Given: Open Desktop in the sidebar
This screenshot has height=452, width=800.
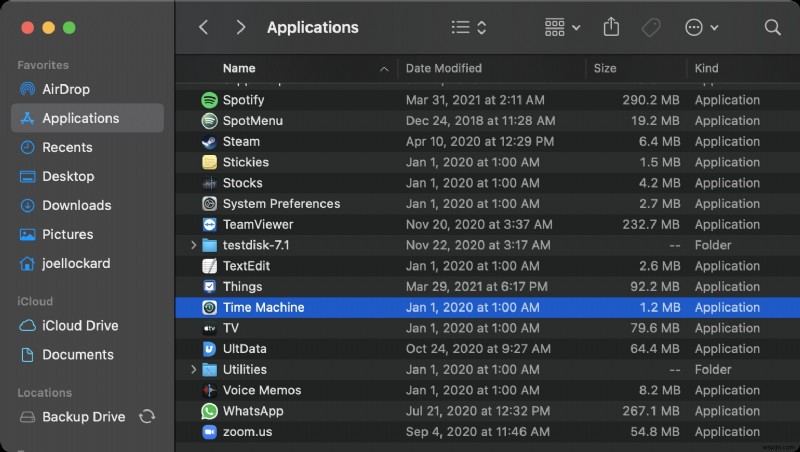Looking at the screenshot, I should coord(87,177).
